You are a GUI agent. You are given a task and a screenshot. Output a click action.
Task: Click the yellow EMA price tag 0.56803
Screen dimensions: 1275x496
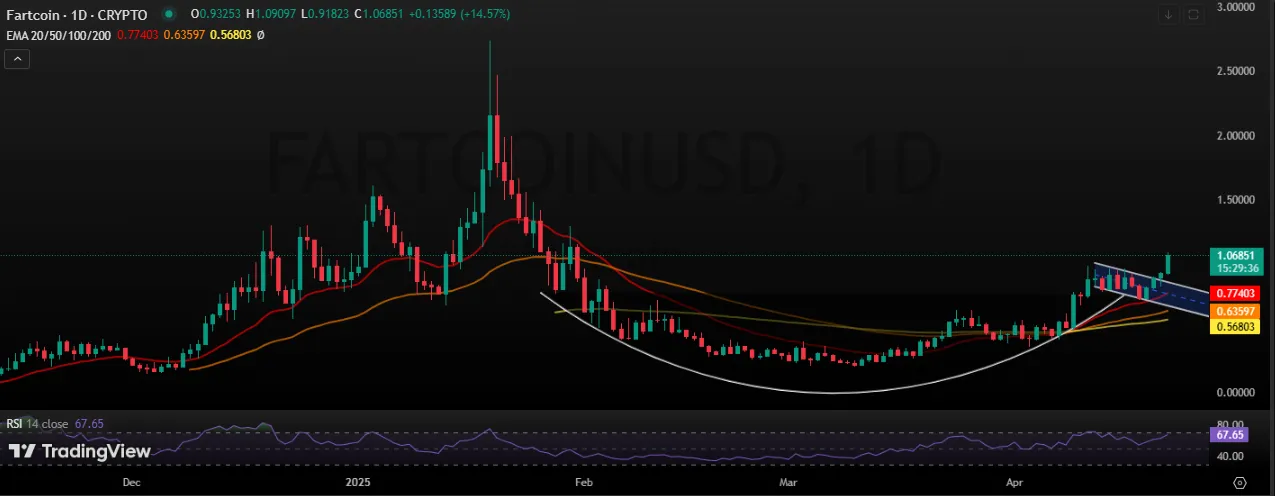pyautogui.click(x=1238, y=326)
